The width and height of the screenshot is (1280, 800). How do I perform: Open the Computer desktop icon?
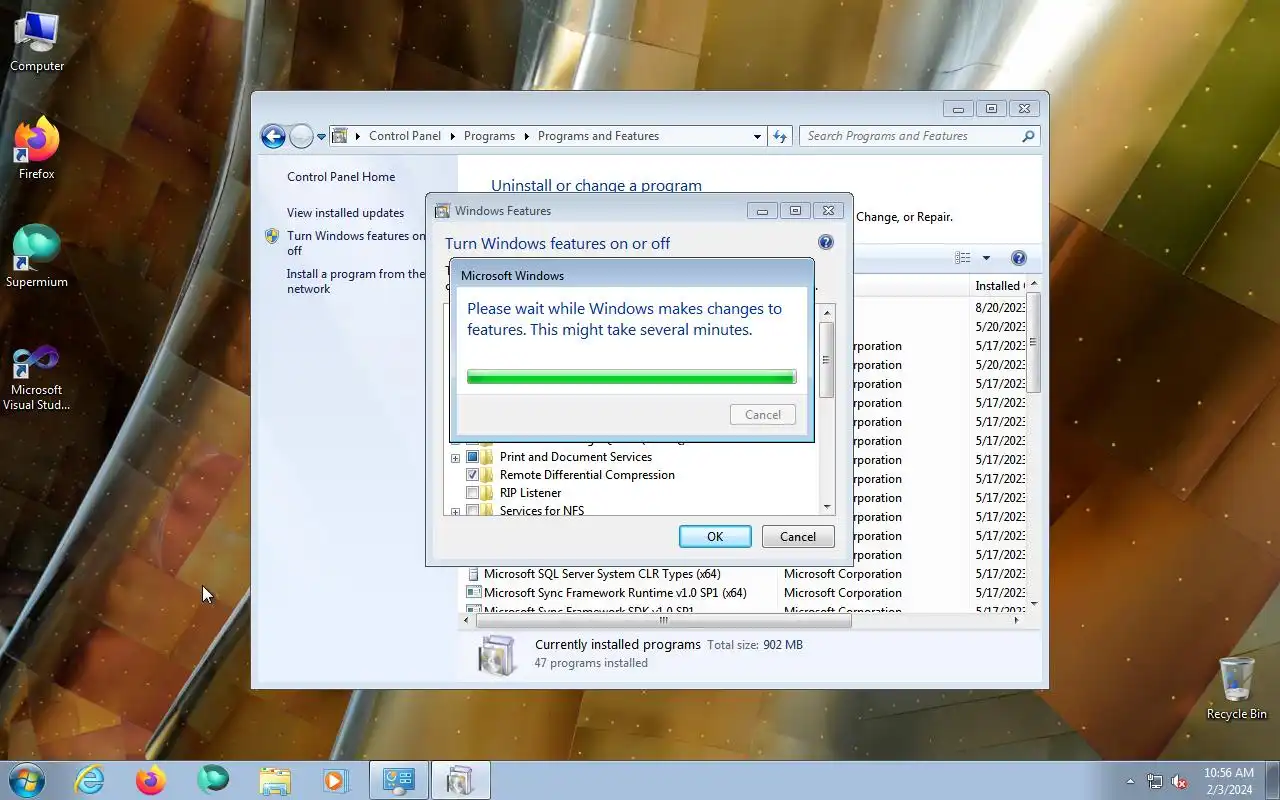click(37, 42)
